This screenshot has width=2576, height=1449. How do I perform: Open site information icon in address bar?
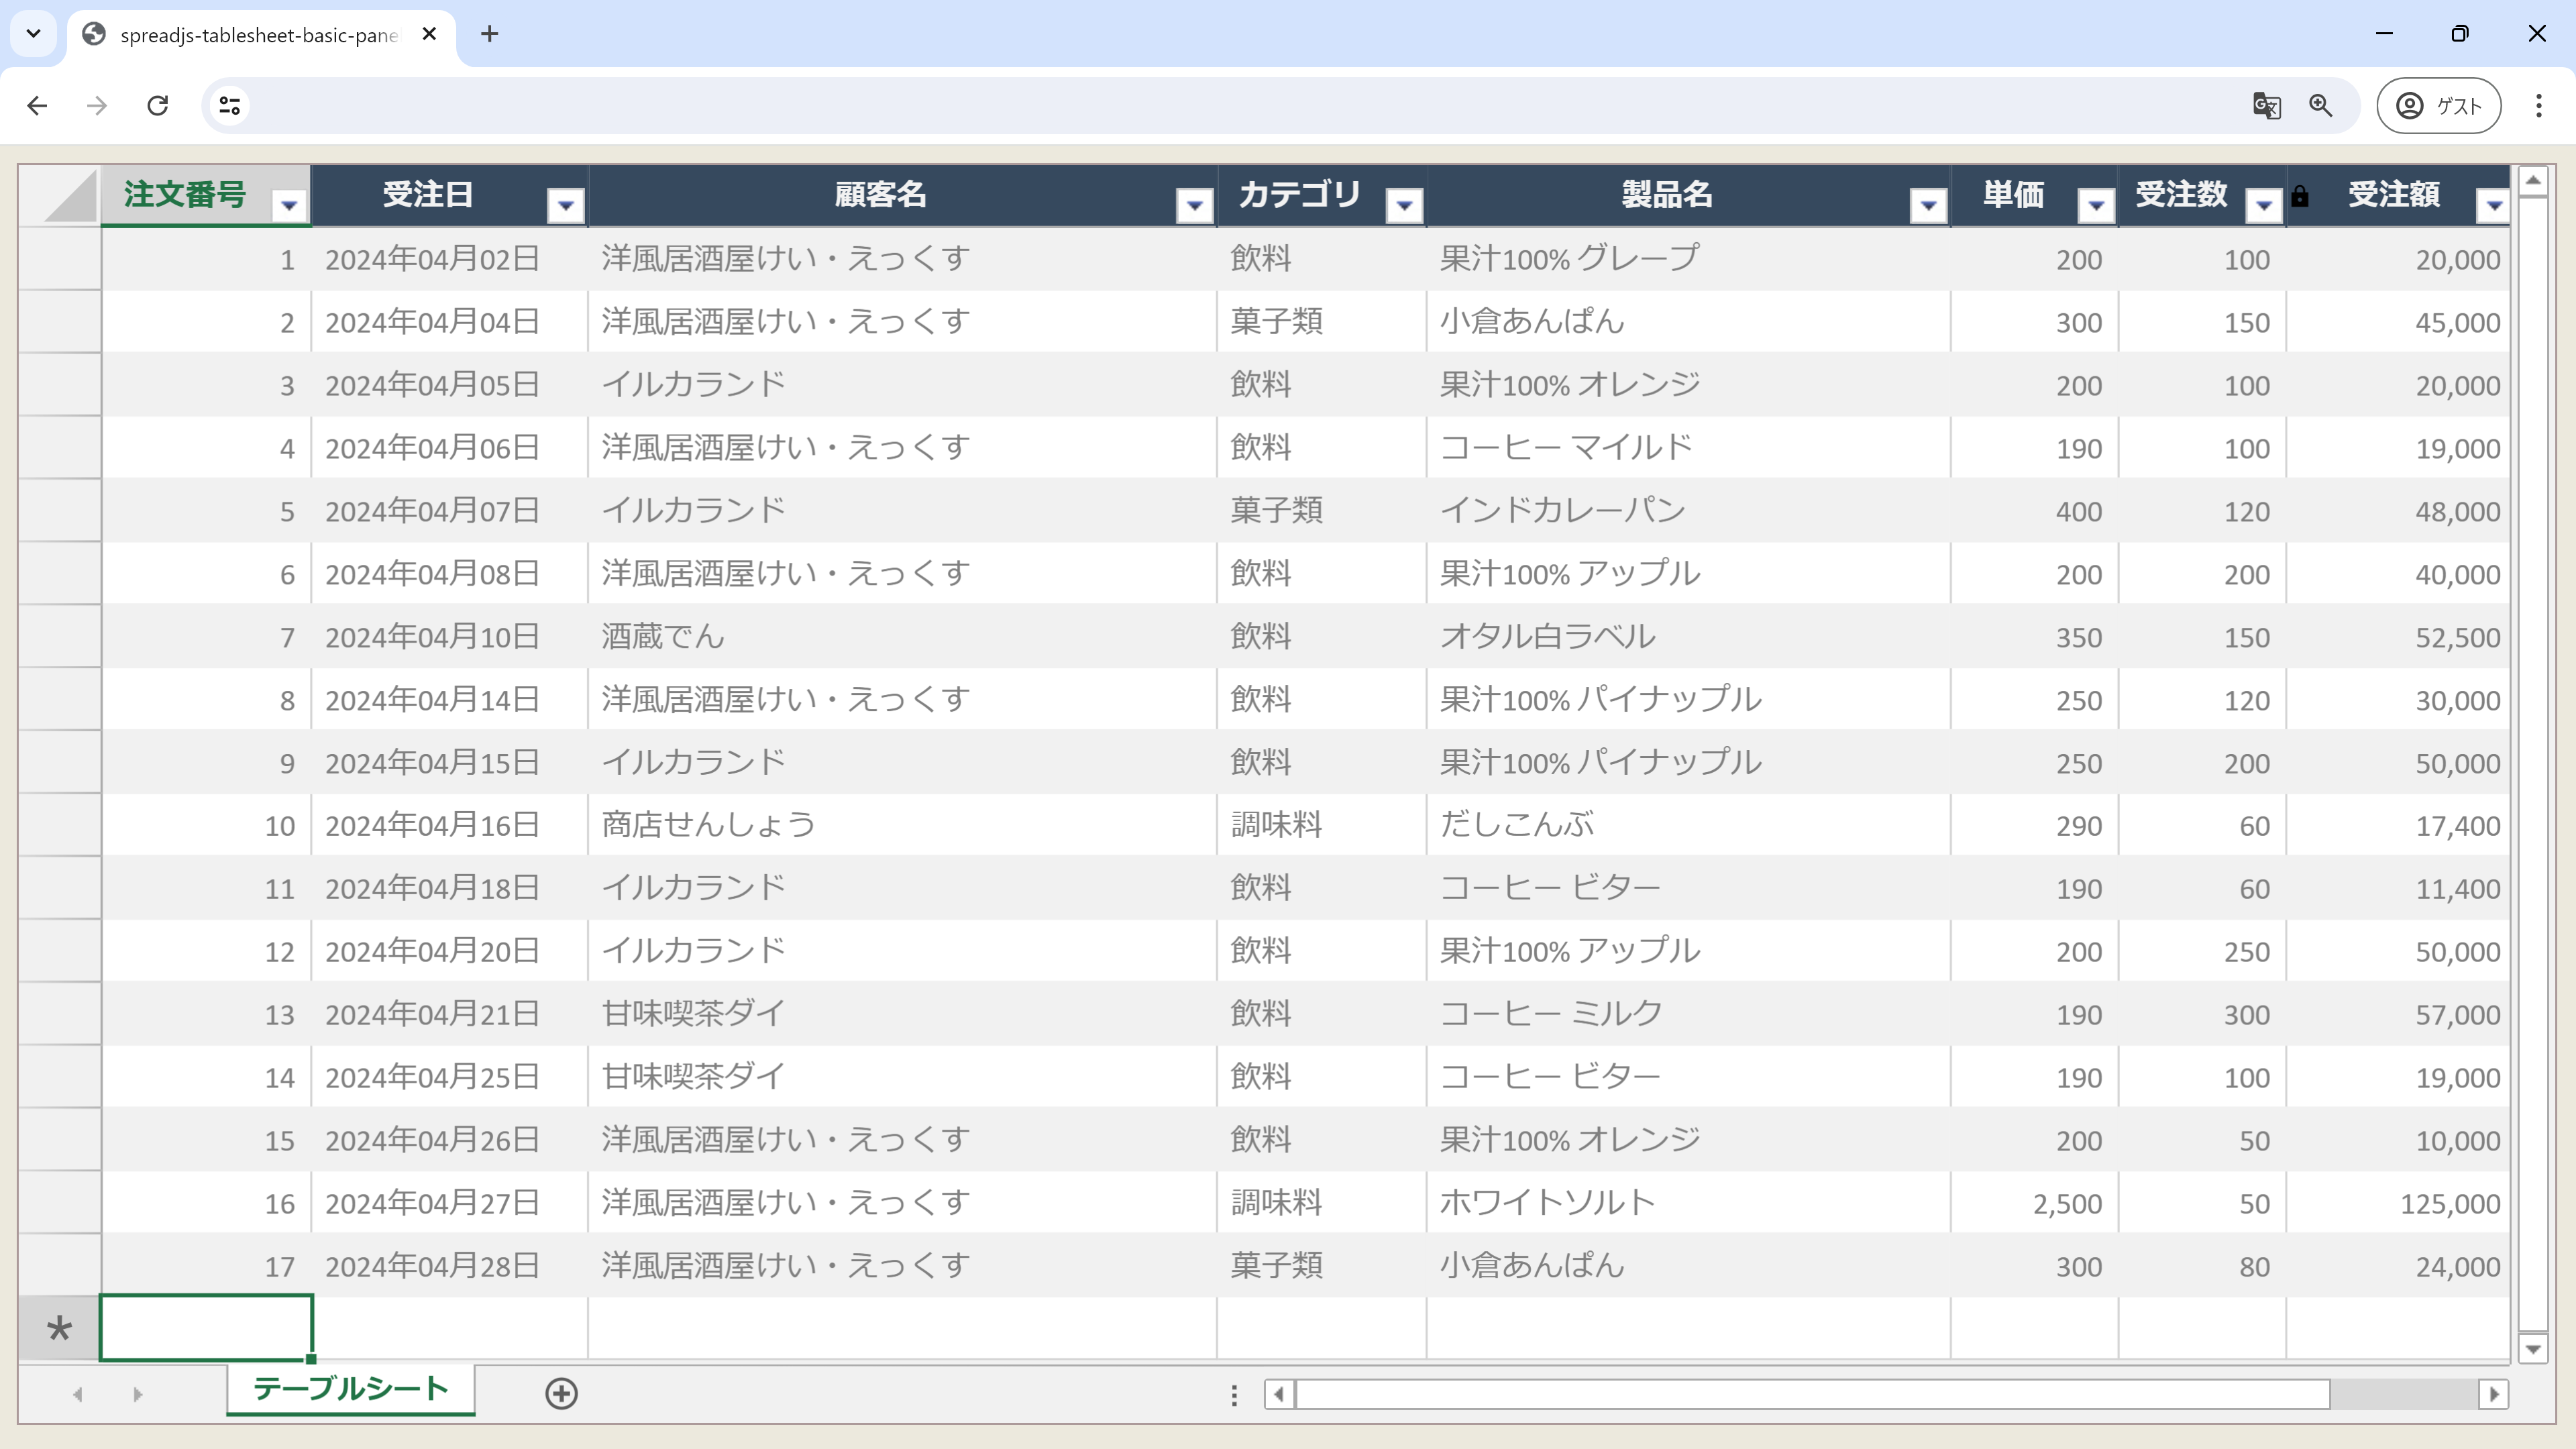click(230, 105)
